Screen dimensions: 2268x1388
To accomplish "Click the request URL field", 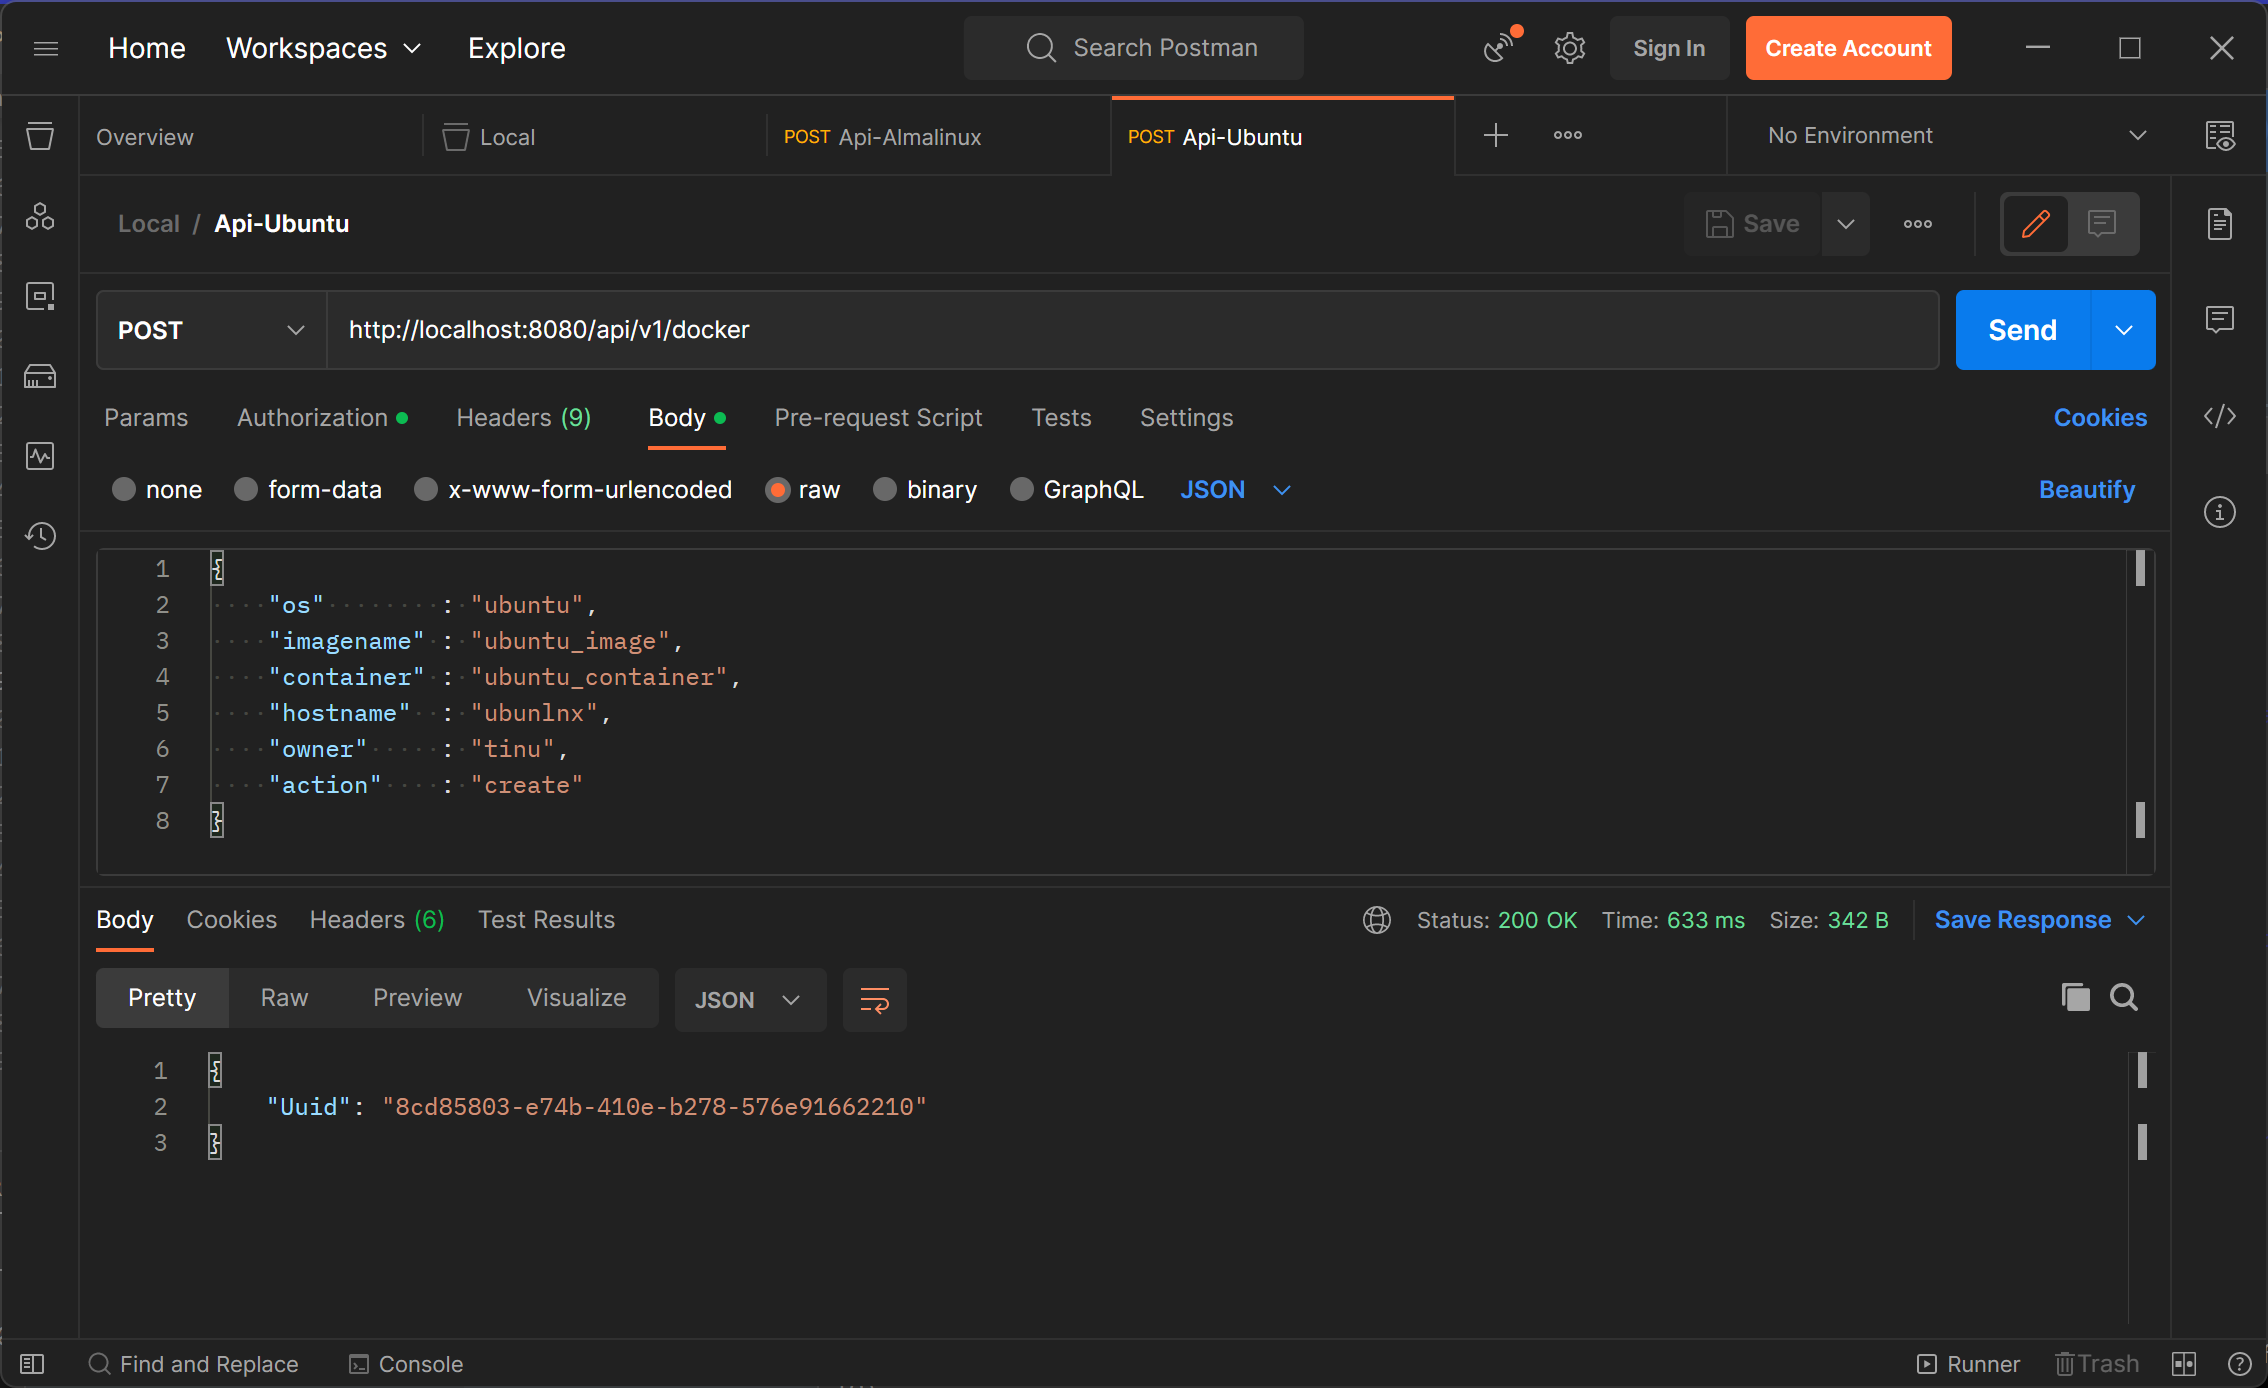I will click(1130, 330).
